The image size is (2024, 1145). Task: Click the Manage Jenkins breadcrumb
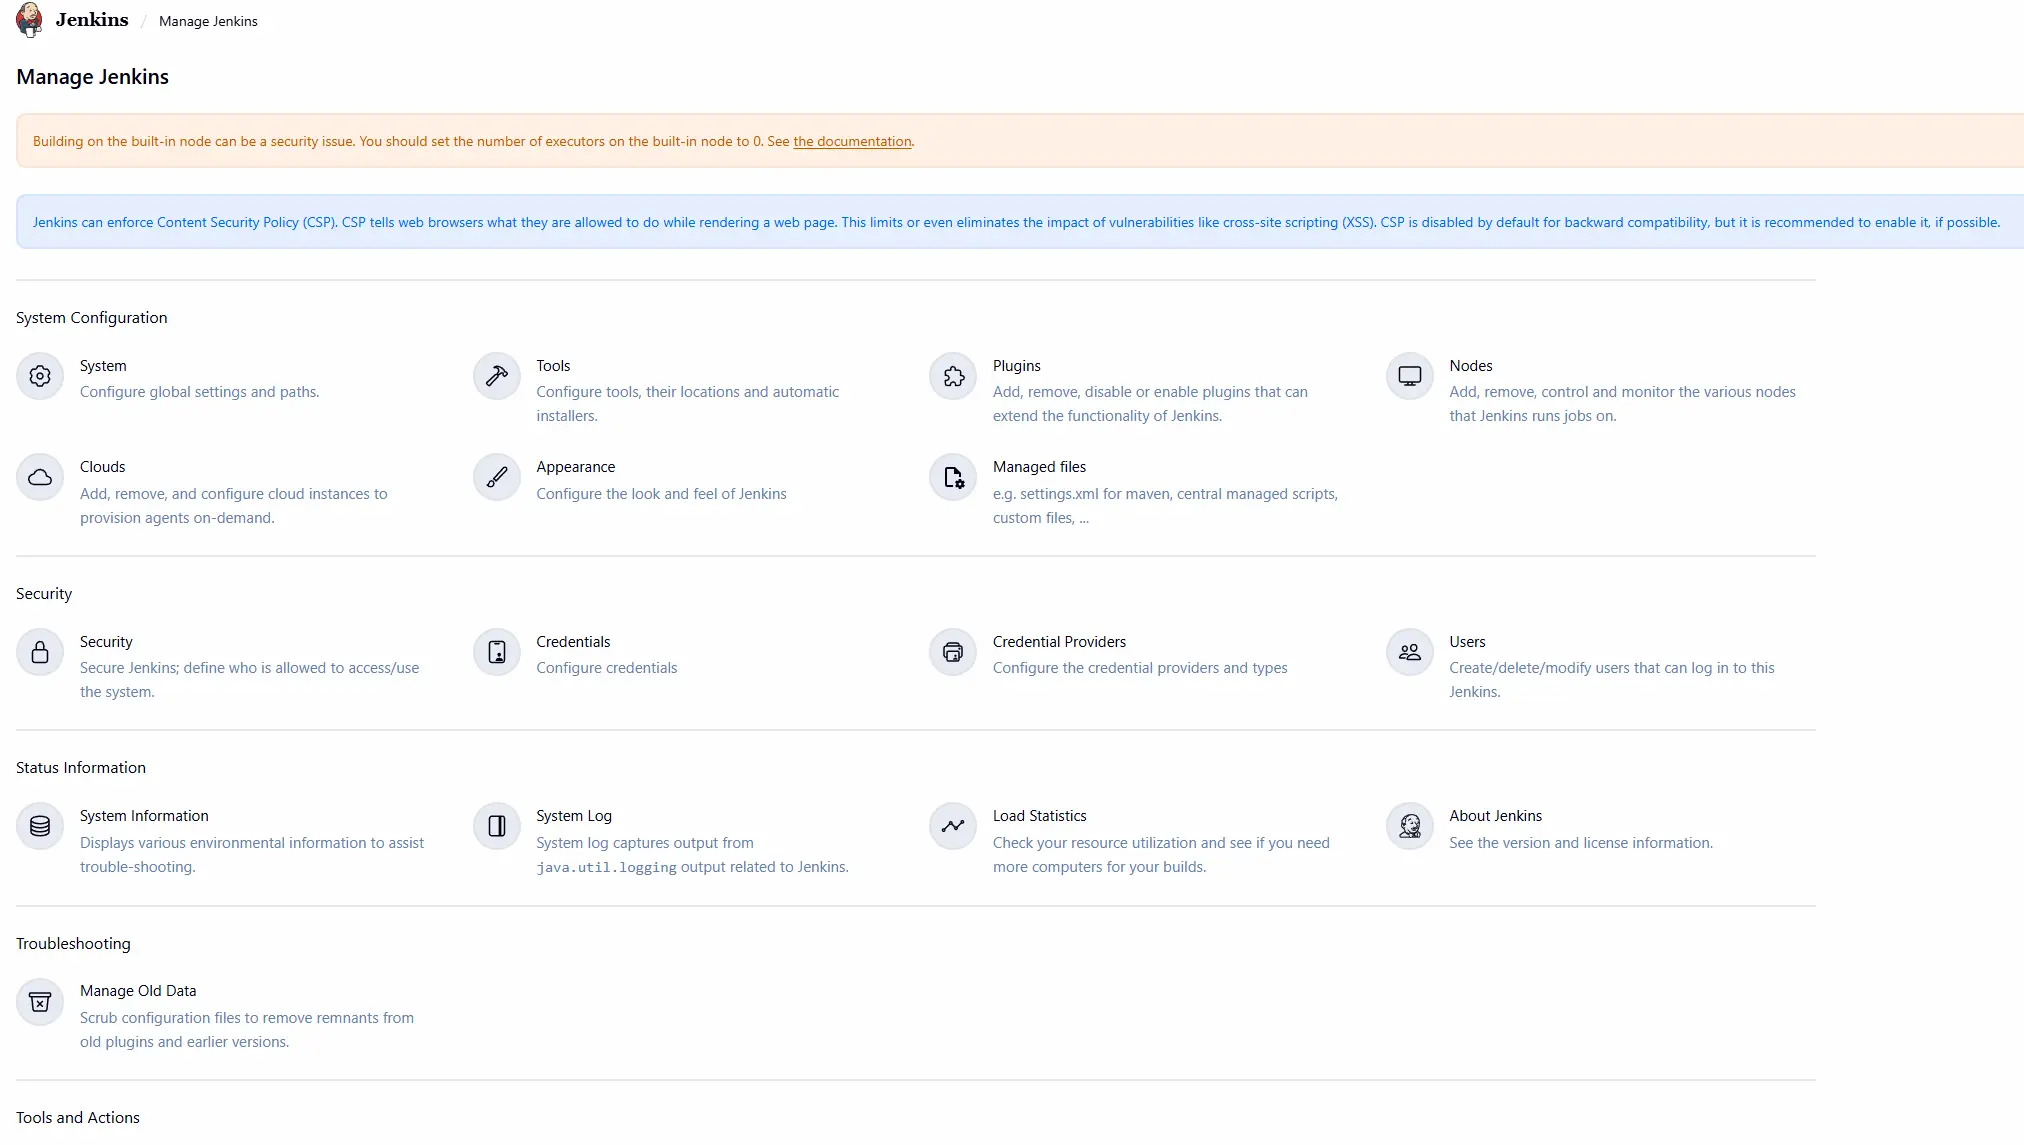tap(208, 21)
